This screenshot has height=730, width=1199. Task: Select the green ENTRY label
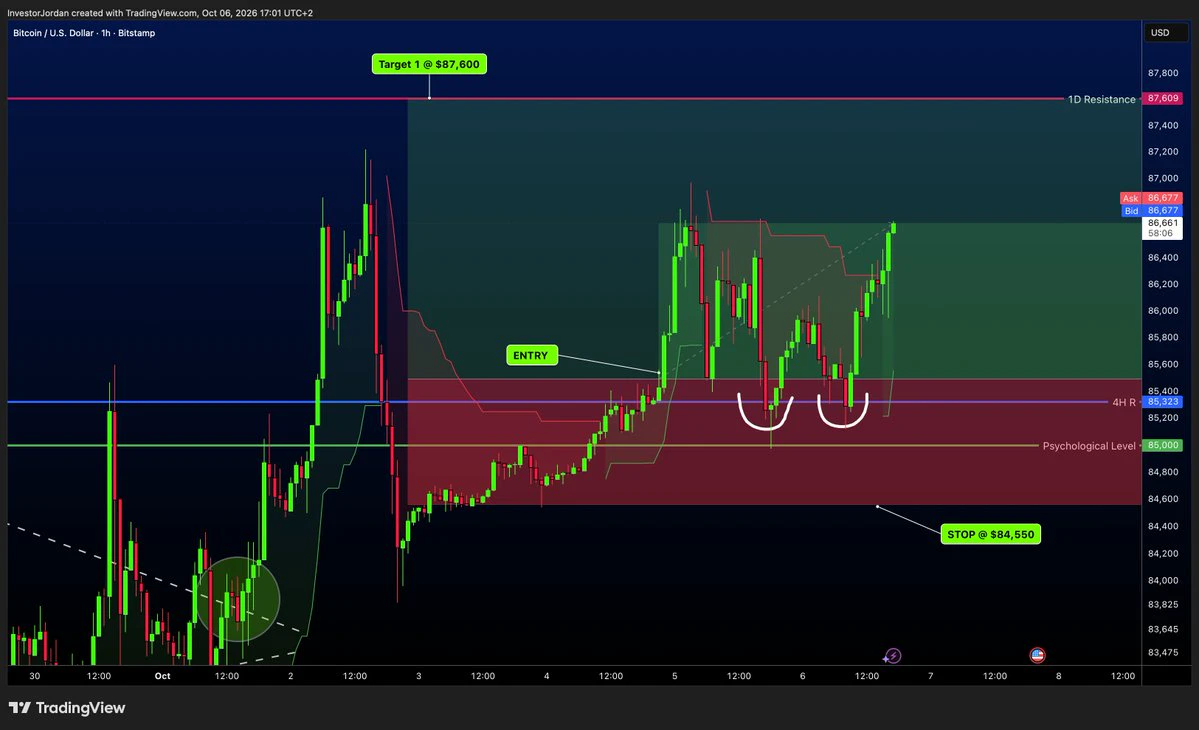click(531, 355)
